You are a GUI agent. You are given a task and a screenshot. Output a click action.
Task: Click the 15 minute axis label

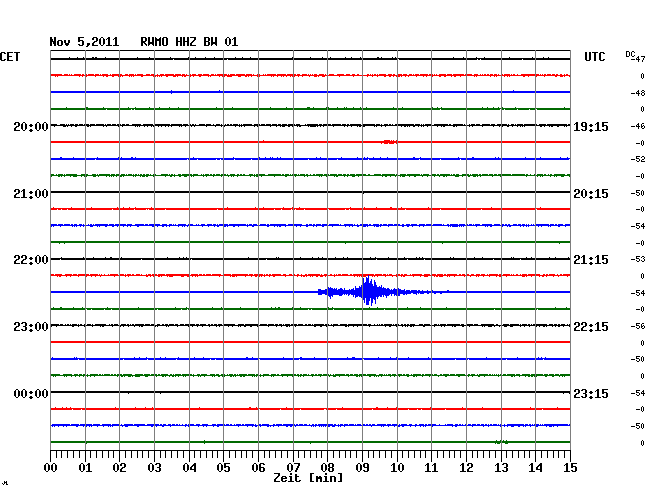pyautogui.click(x=570, y=467)
